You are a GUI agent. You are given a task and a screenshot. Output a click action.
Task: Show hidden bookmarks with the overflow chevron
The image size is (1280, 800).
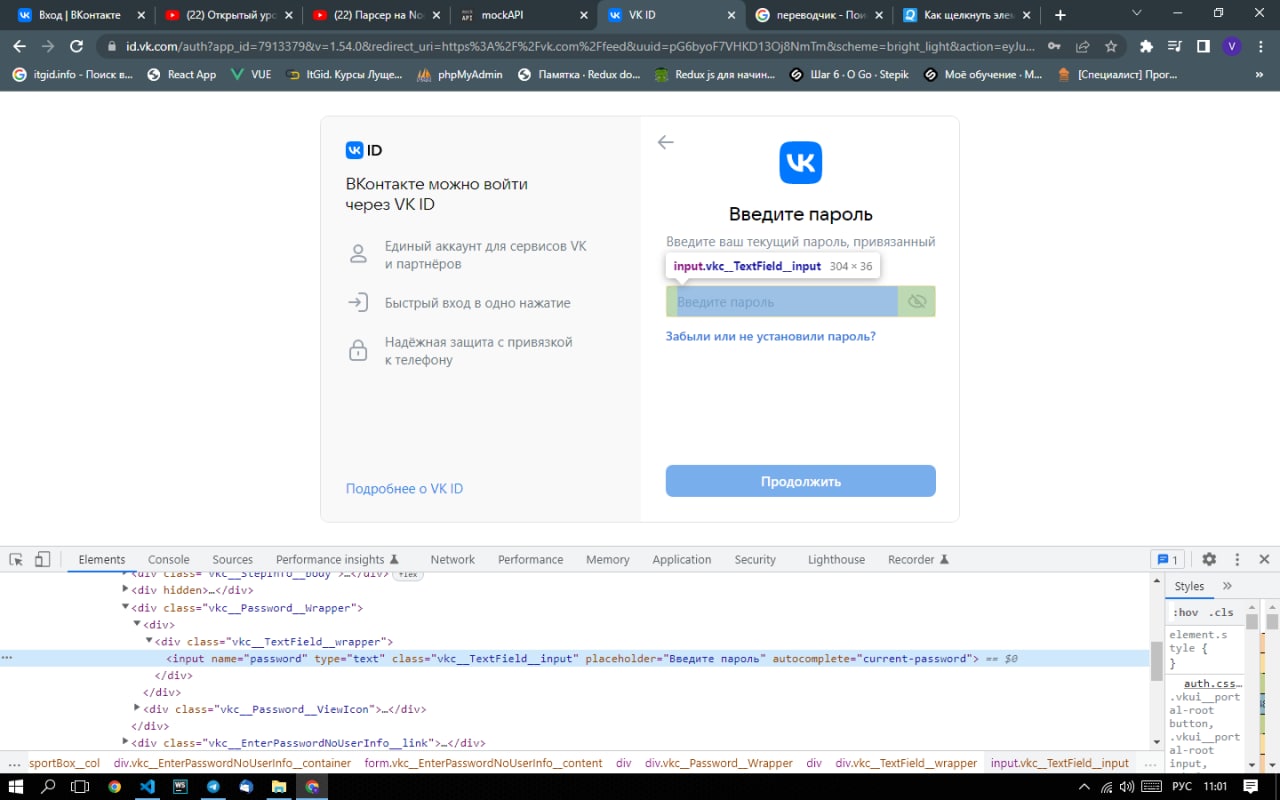click(x=1258, y=75)
